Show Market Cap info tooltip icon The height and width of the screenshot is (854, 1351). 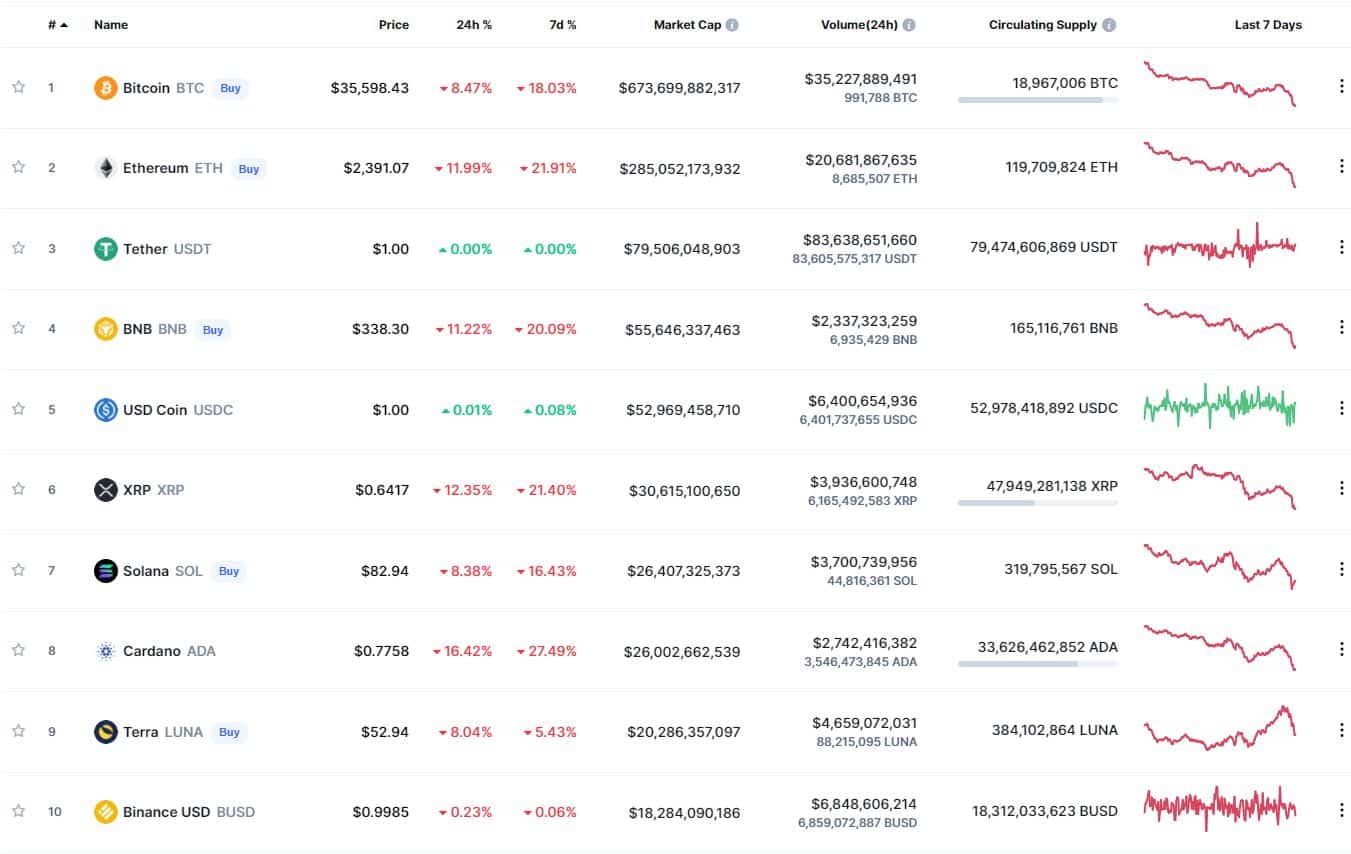(732, 25)
